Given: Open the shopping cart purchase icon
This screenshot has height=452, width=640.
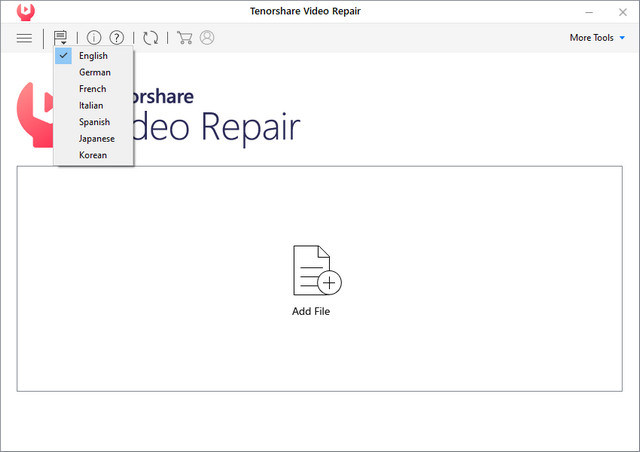Looking at the screenshot, I should click(x=184, y=38).
